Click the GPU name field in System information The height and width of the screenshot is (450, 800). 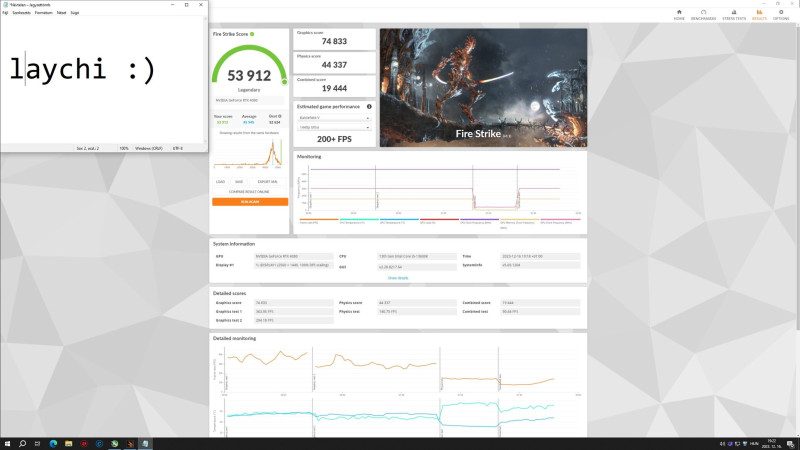293,257
